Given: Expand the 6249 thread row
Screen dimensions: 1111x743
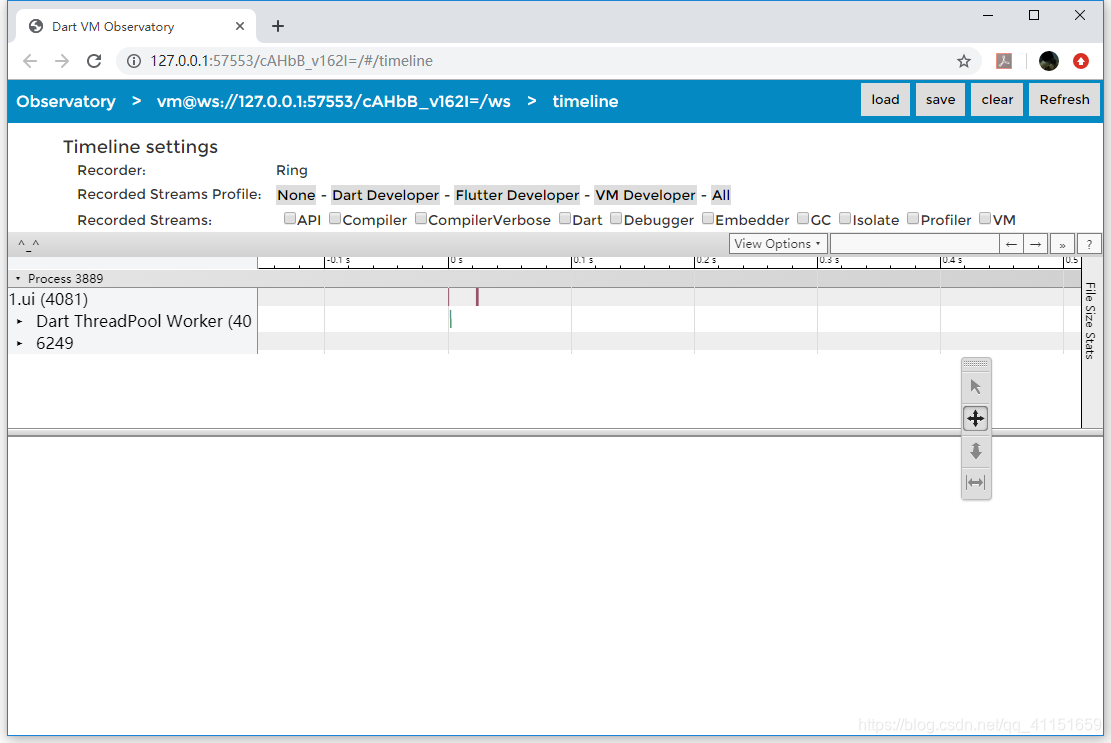Looking at the screenshot, I should coord(20,344).
